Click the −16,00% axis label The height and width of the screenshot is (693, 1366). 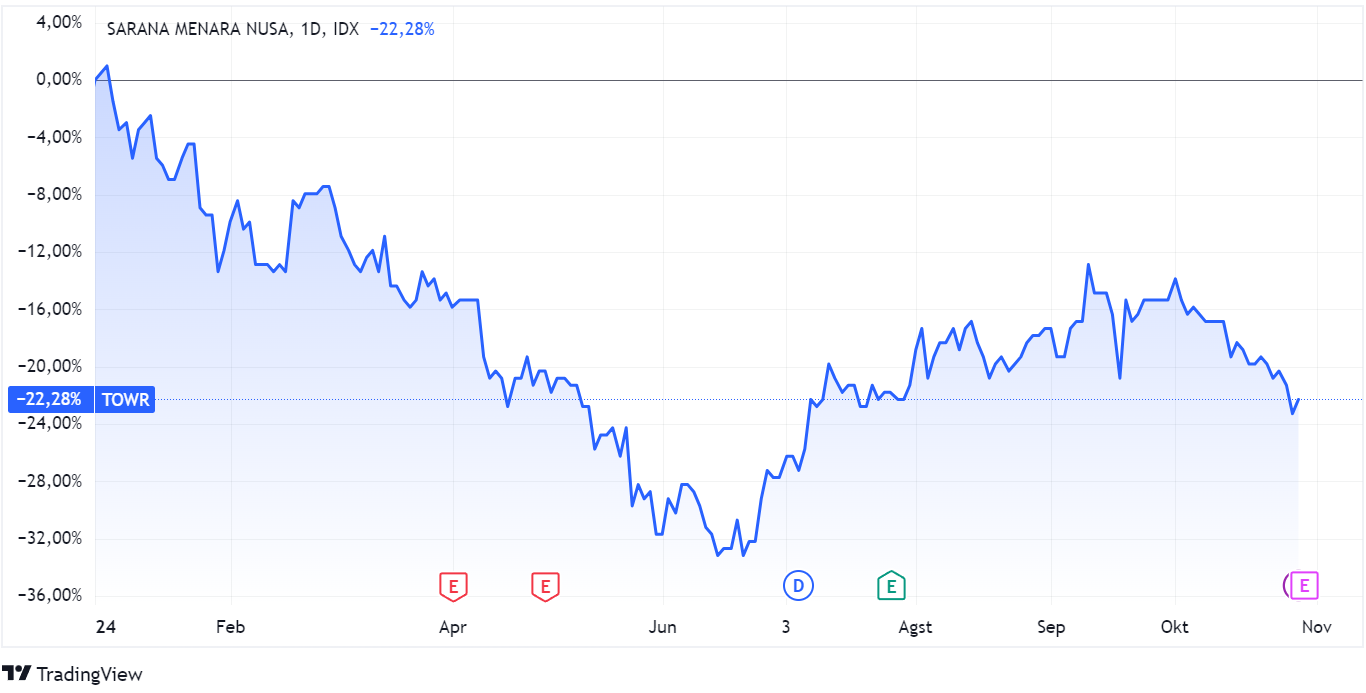[x=50, y=308]
